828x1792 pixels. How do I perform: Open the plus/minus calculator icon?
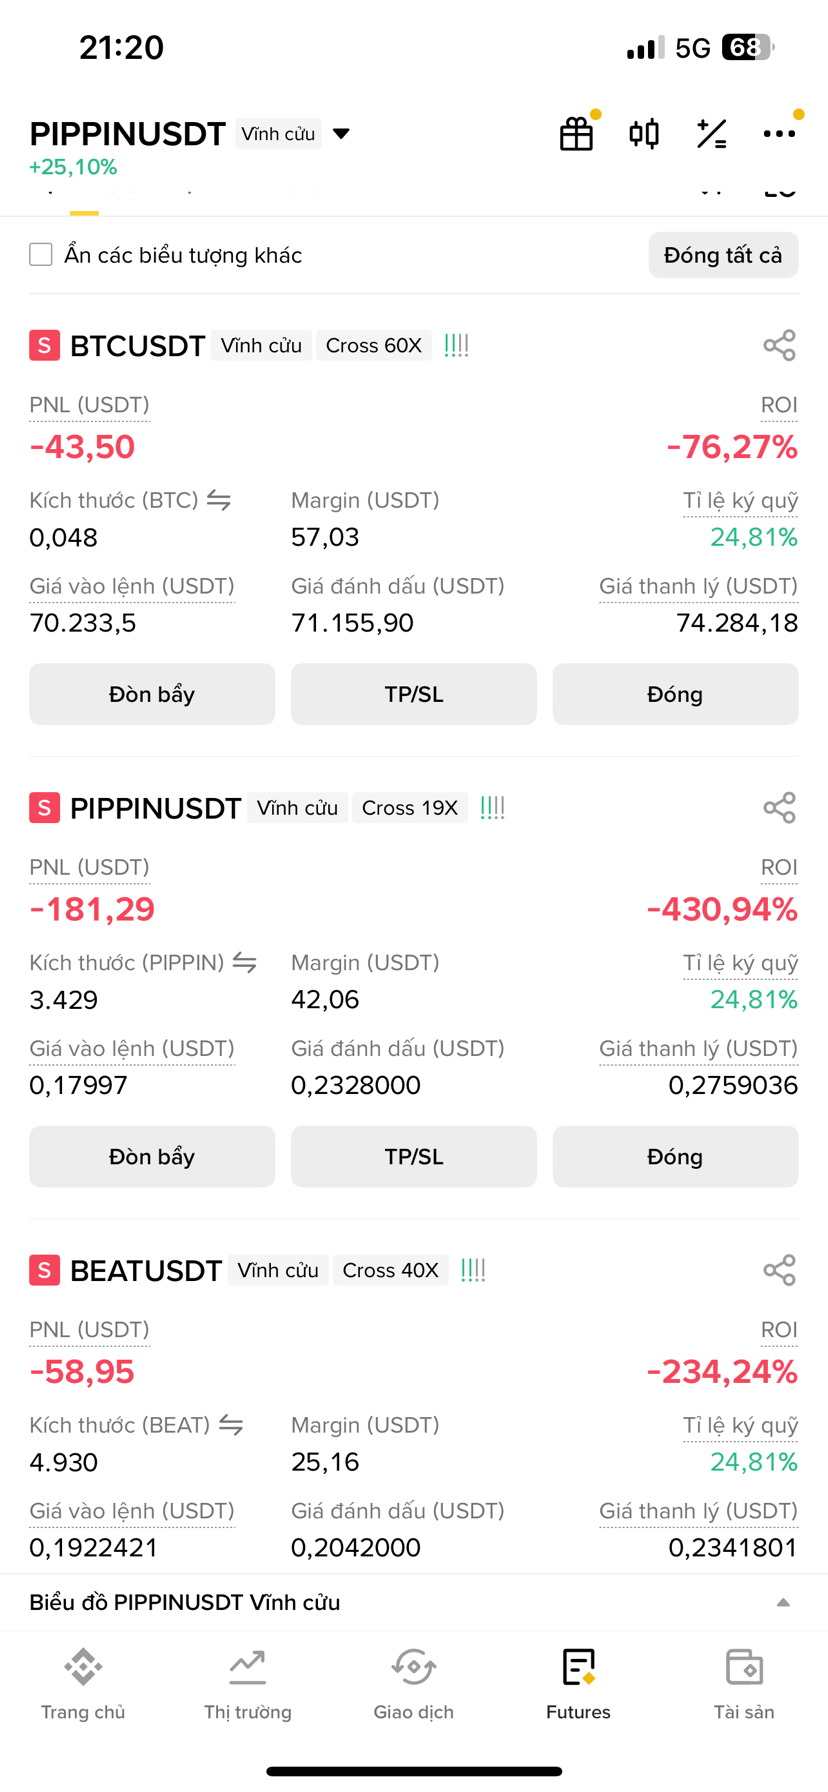(712, 133)
